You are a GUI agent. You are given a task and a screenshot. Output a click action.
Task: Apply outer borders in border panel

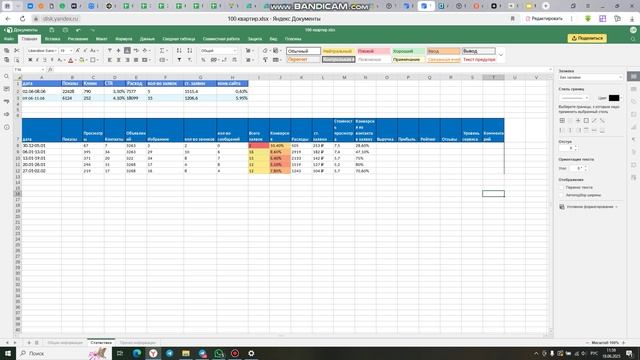(586, 120)
